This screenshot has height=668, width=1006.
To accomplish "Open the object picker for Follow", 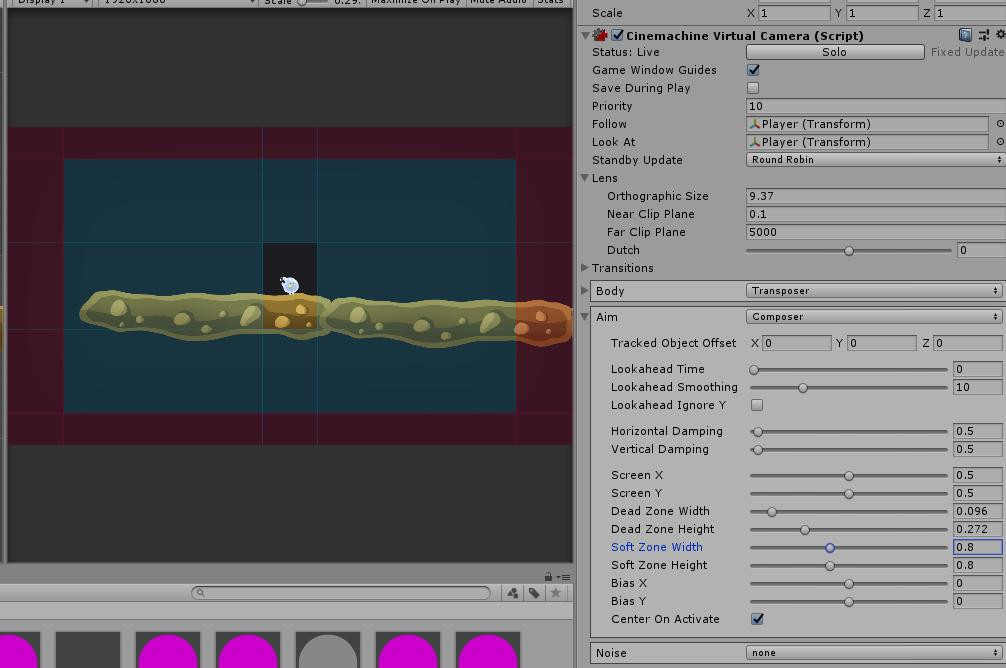I will point(1000,124).
